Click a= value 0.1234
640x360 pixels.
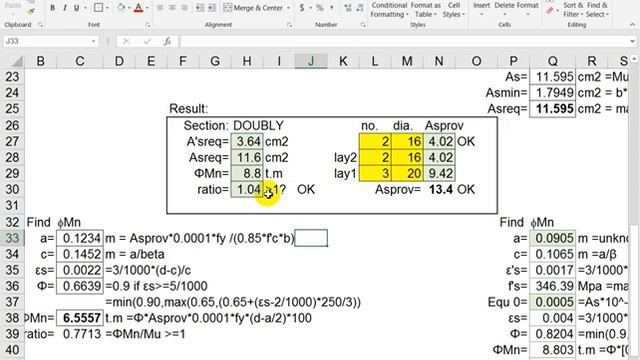tap(80, 238)
